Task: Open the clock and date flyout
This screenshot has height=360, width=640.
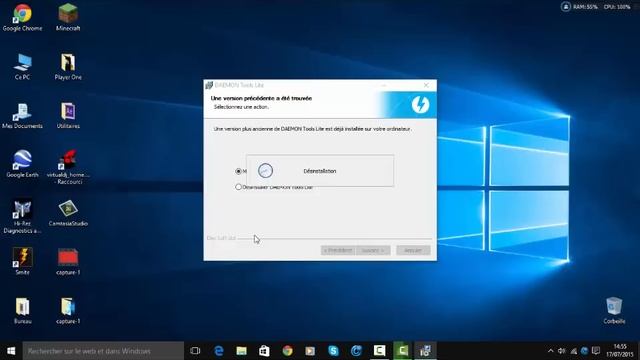Action: pos(620,351)
